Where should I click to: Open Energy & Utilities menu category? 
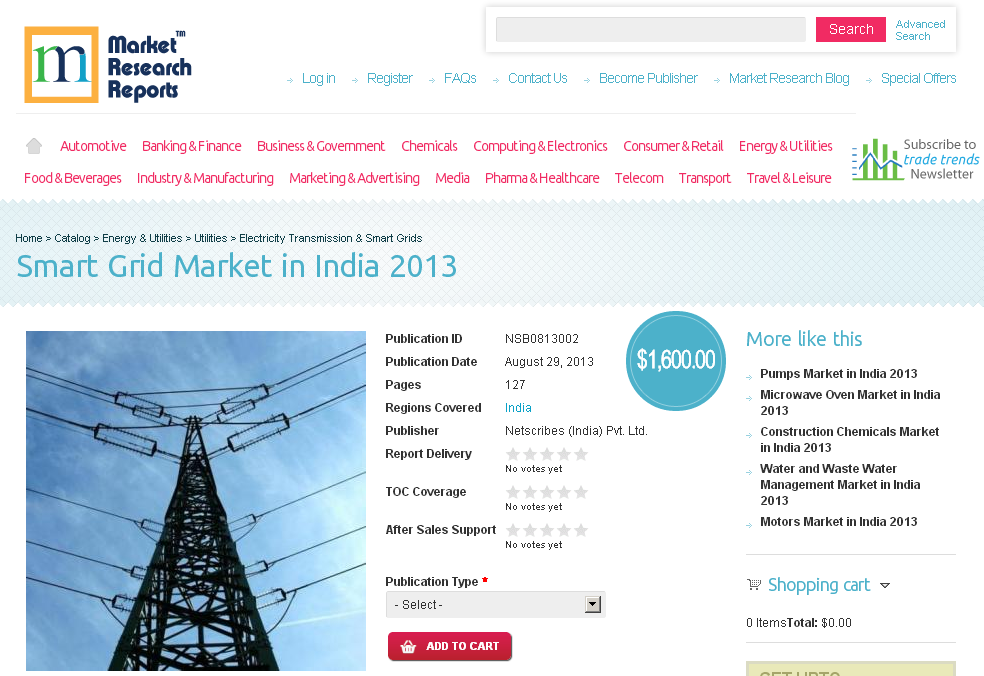(x=786, y=146)
